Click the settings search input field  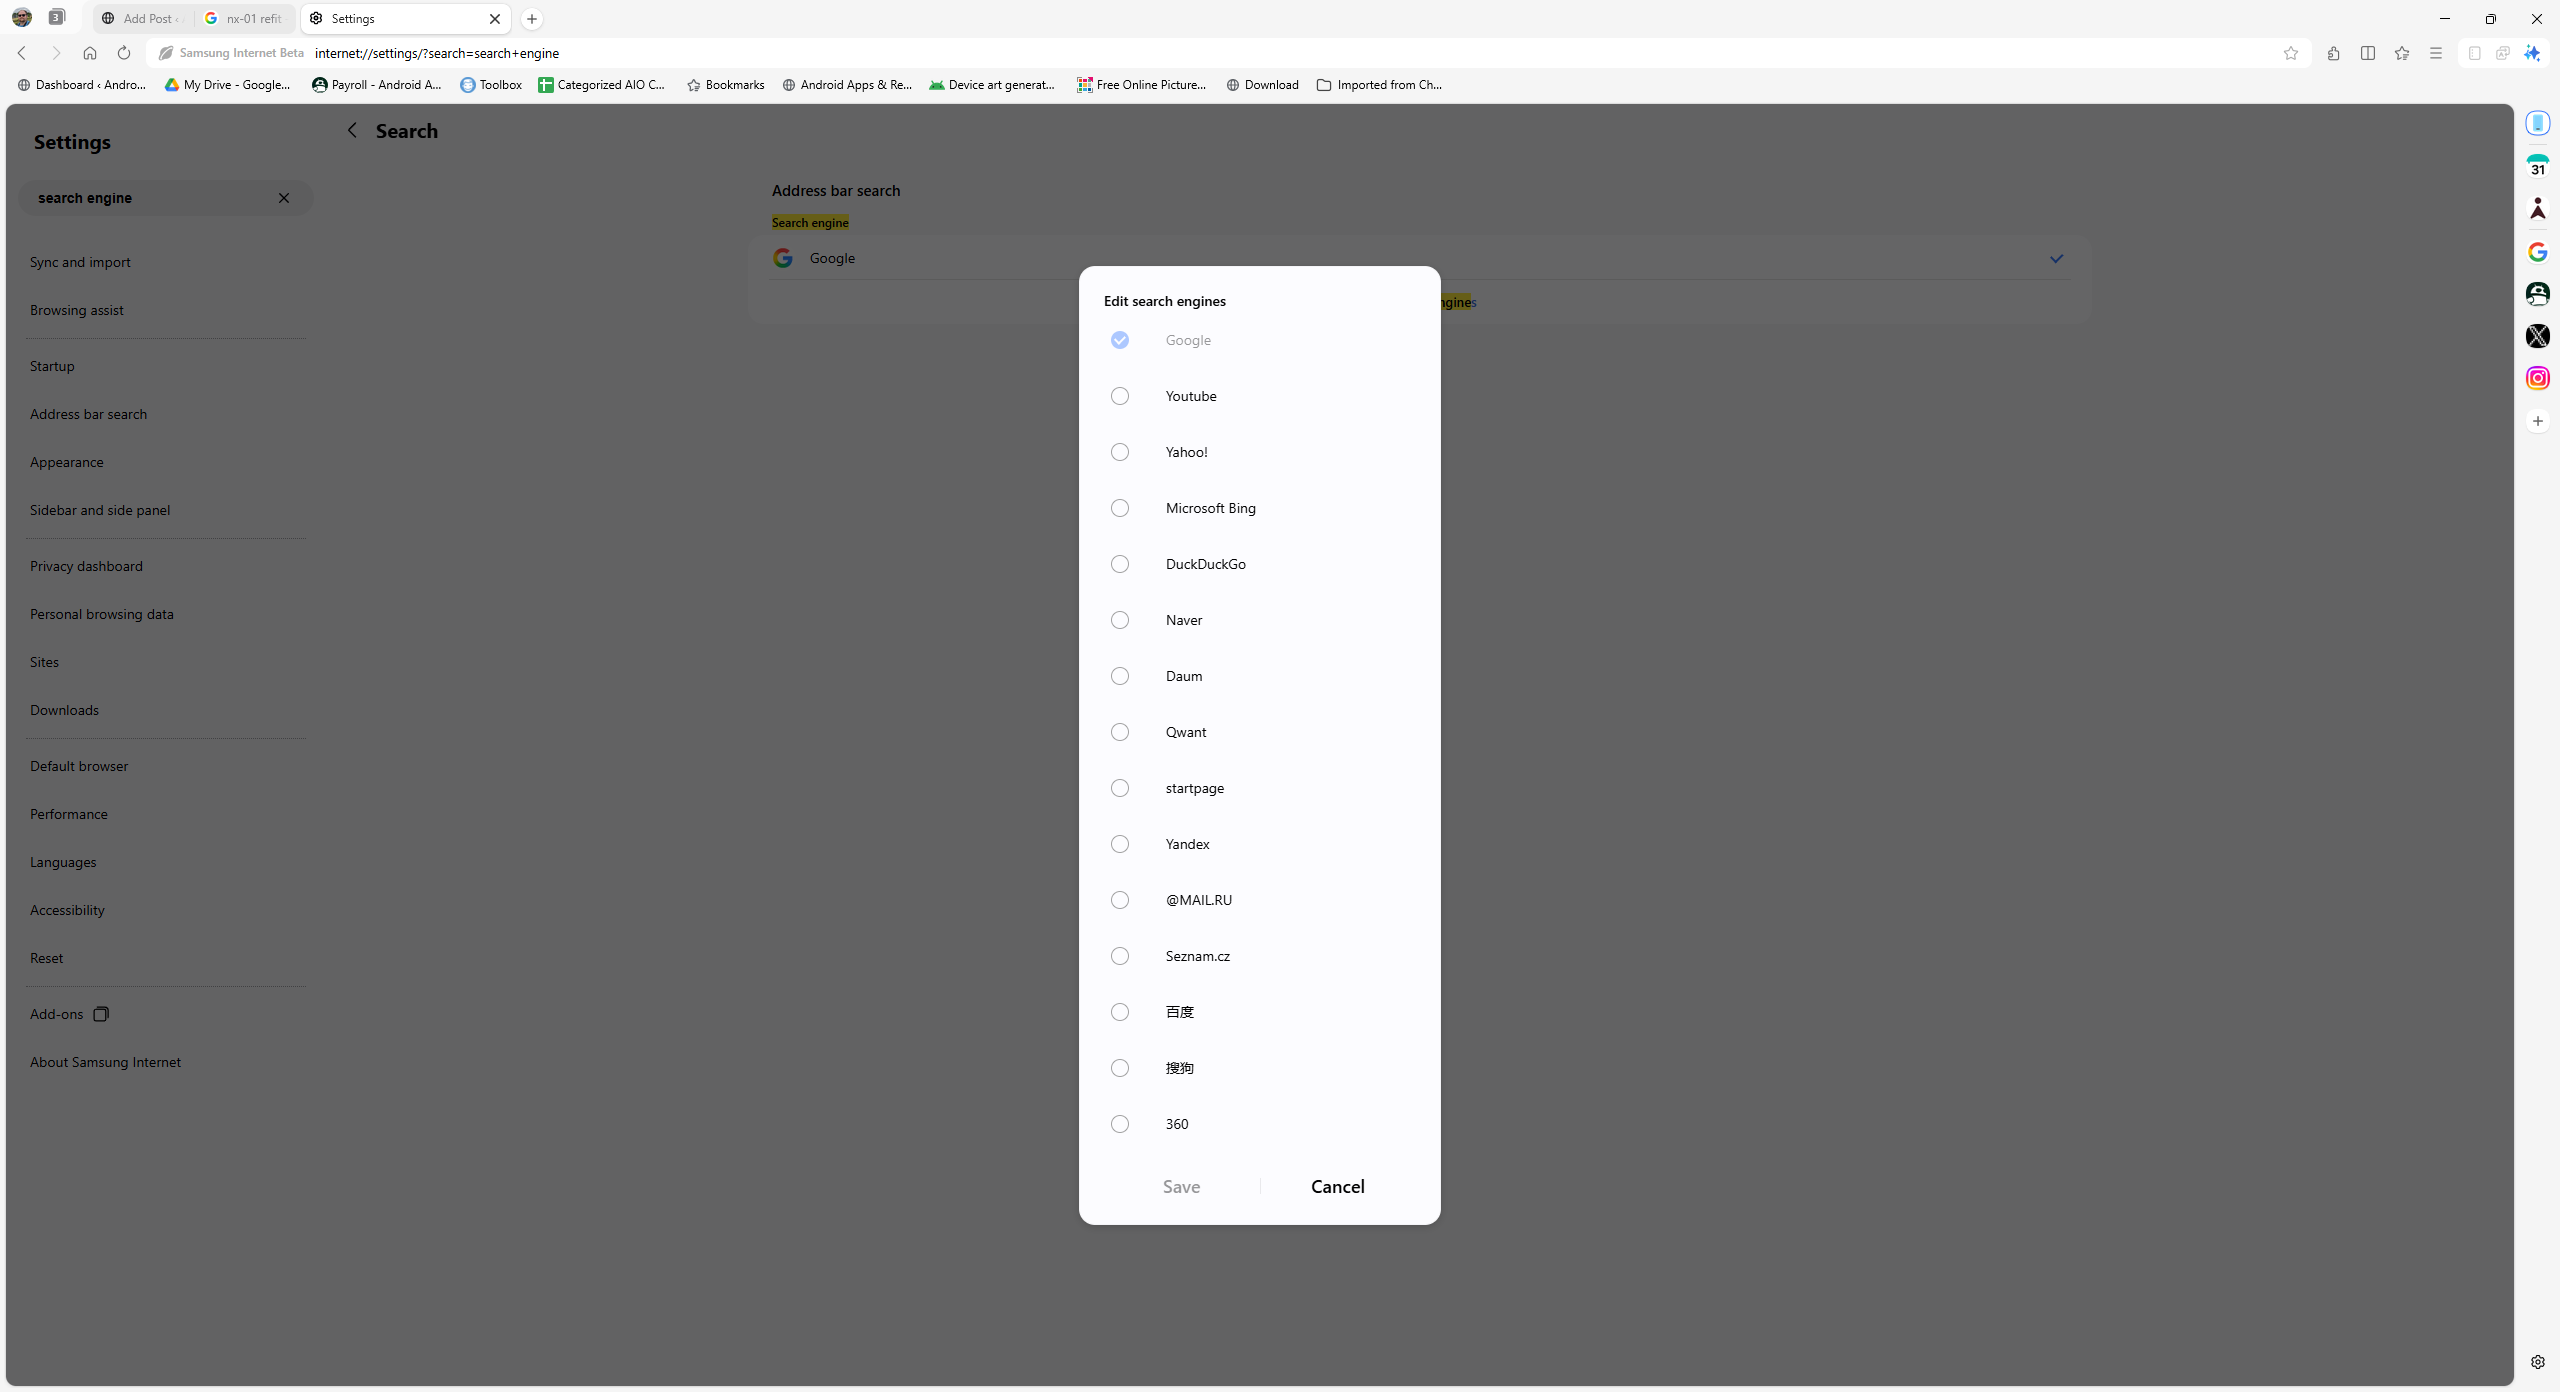click(150, 198)
